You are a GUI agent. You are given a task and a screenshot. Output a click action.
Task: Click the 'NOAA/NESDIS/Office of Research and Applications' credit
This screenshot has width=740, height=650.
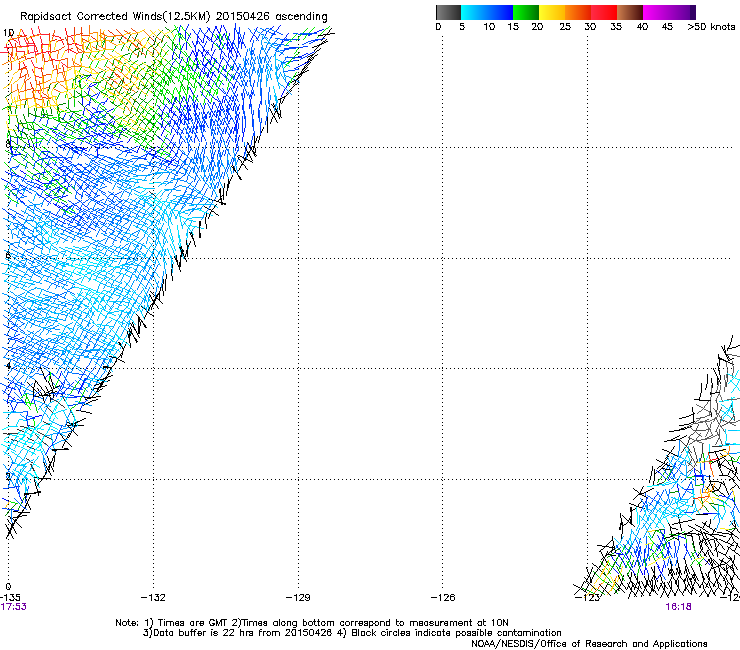point(589,644)
